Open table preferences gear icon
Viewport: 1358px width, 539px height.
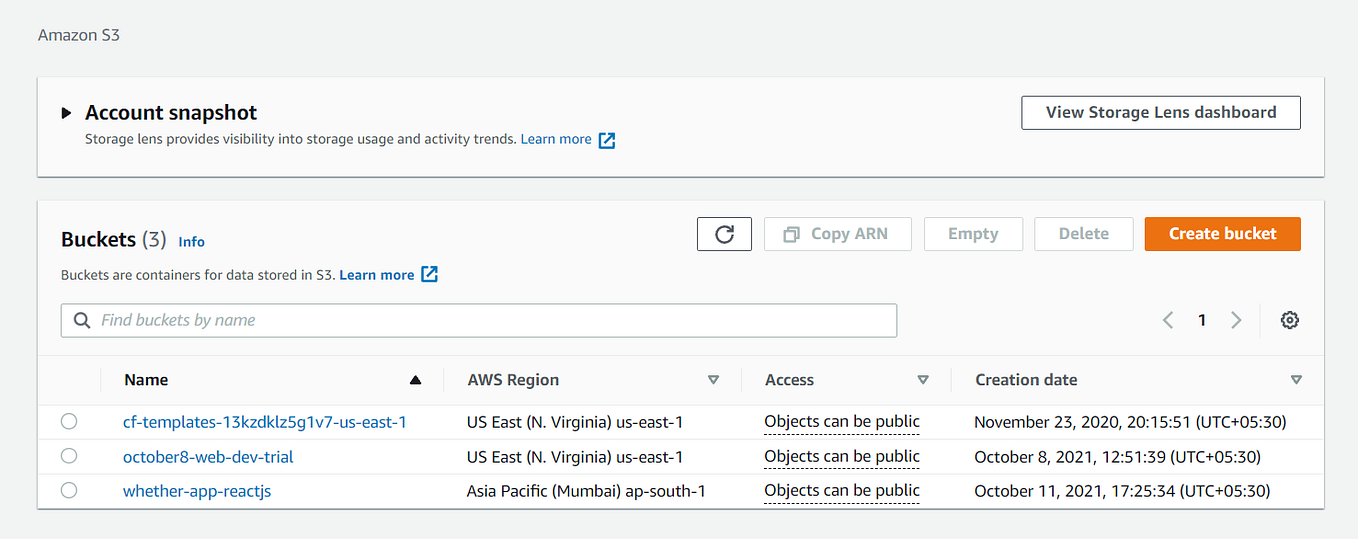tap(1290, 320)
